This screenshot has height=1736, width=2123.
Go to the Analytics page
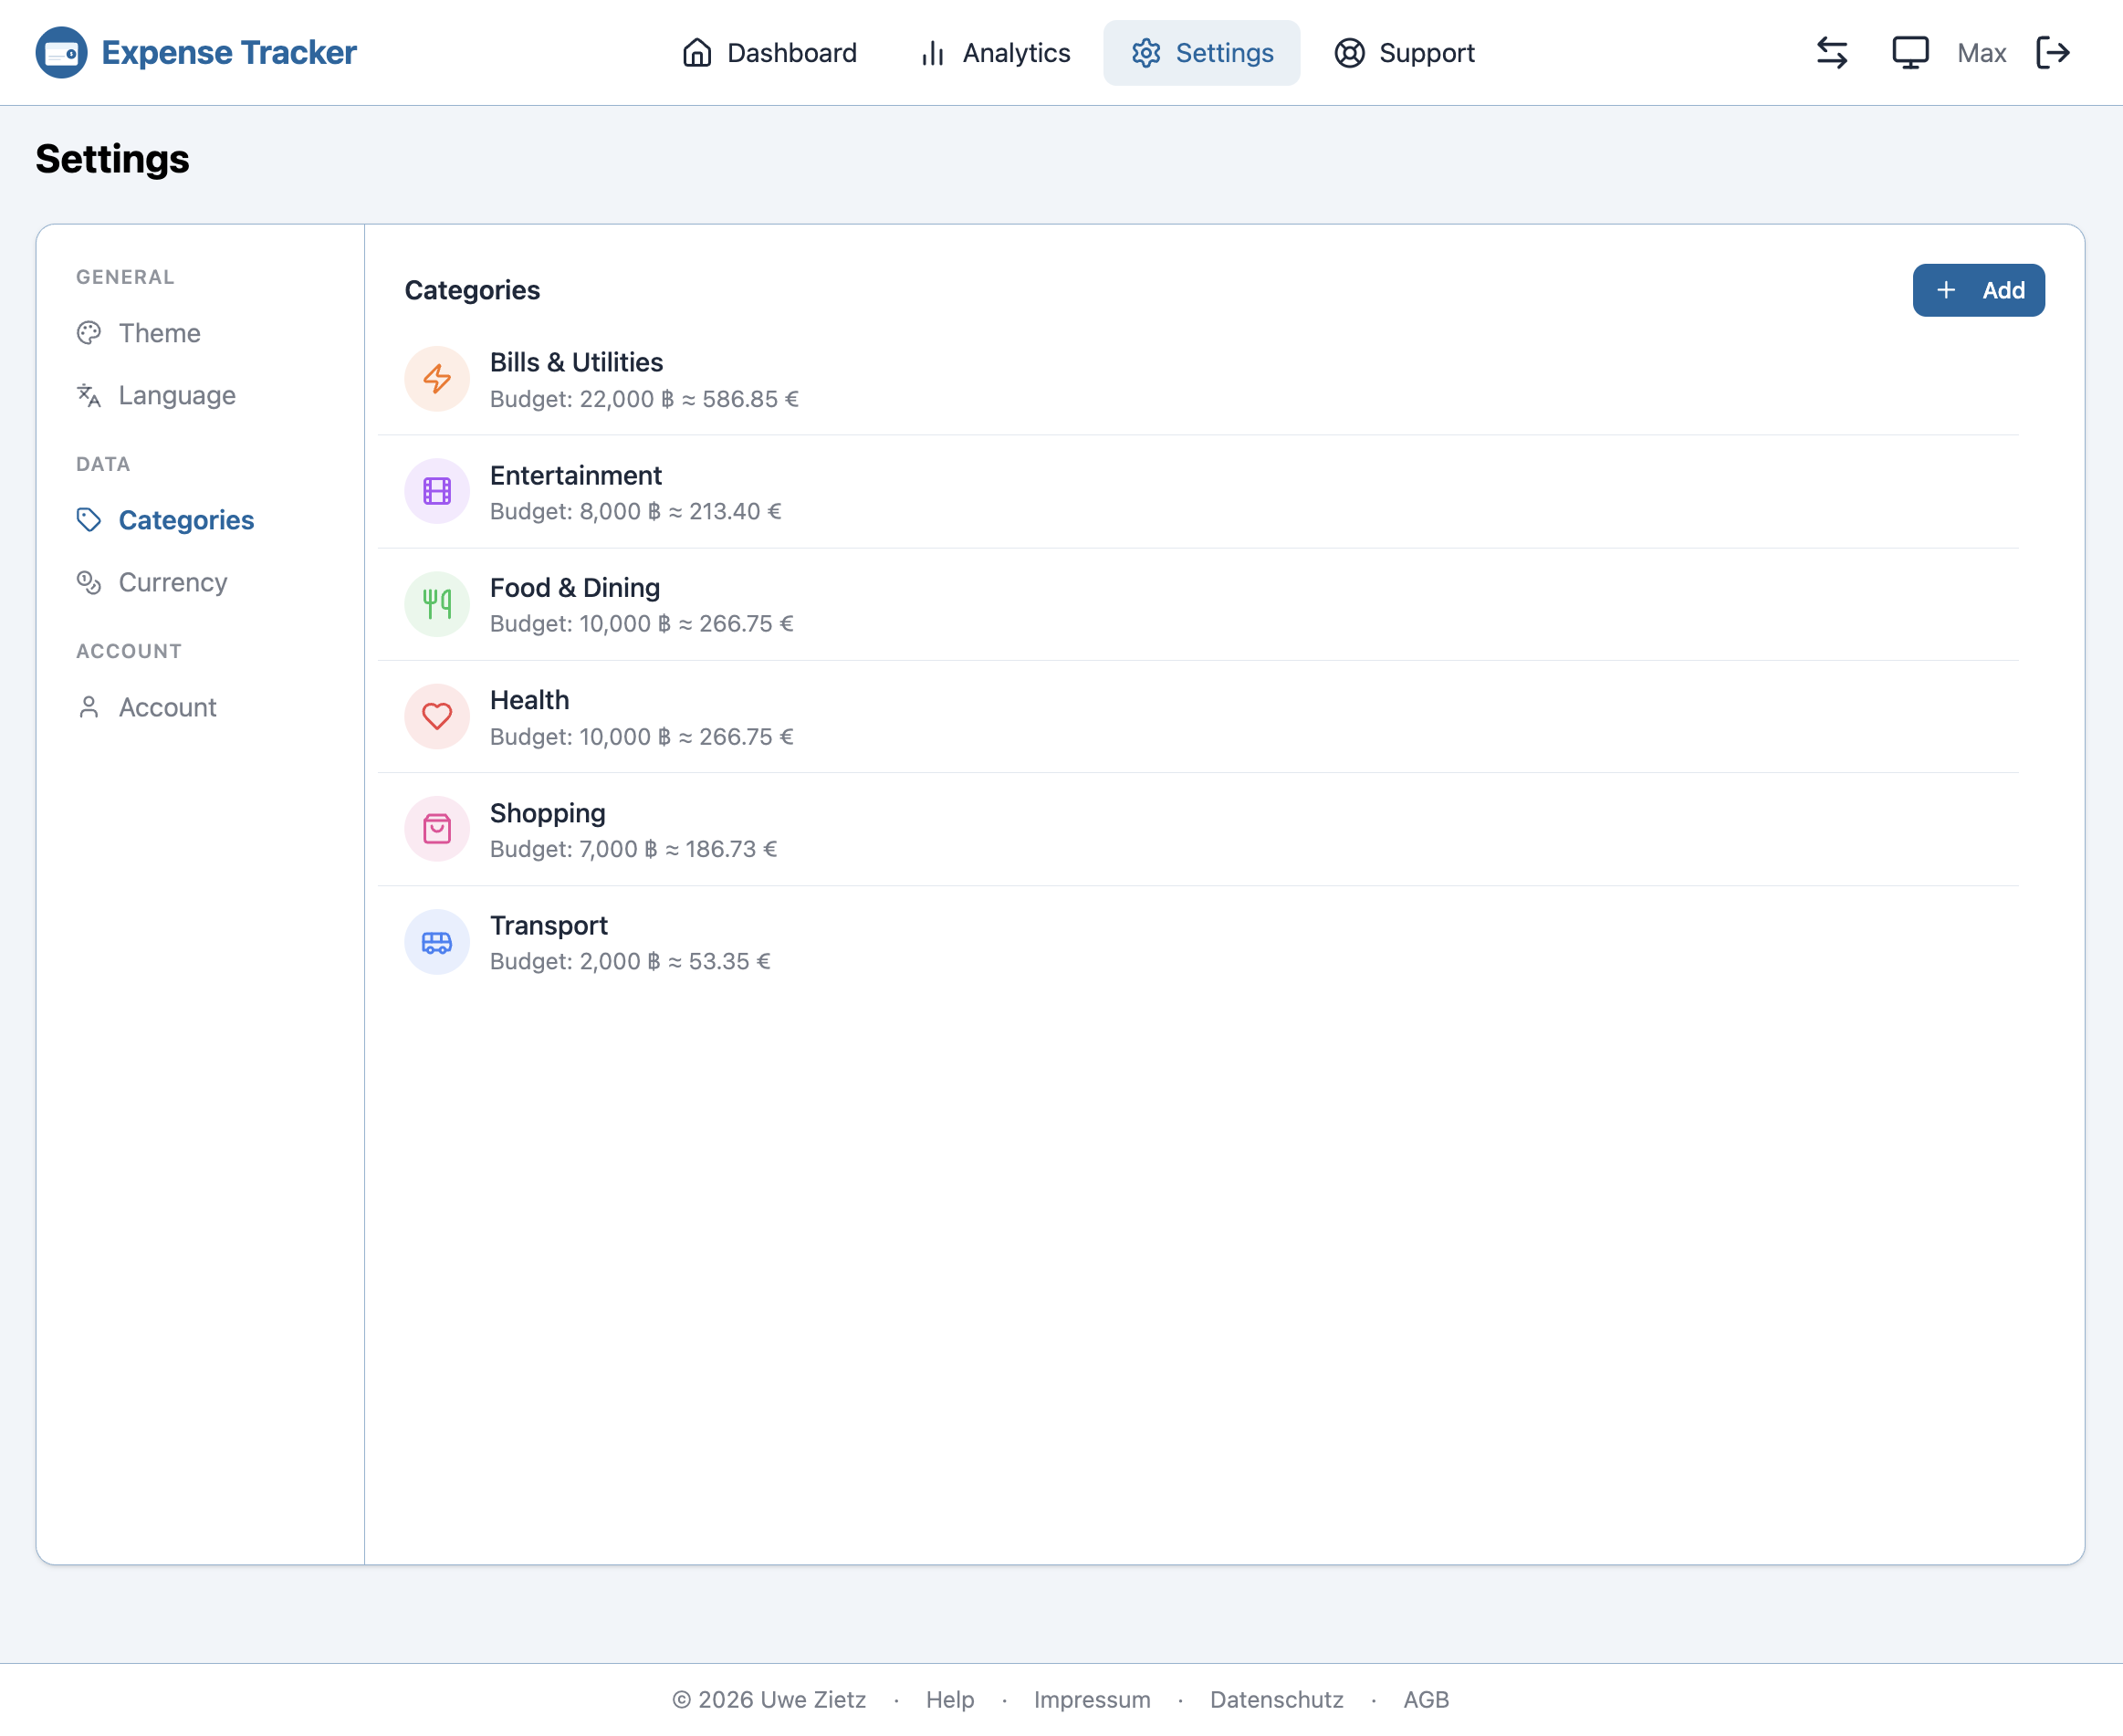click(x=995, y=53)
